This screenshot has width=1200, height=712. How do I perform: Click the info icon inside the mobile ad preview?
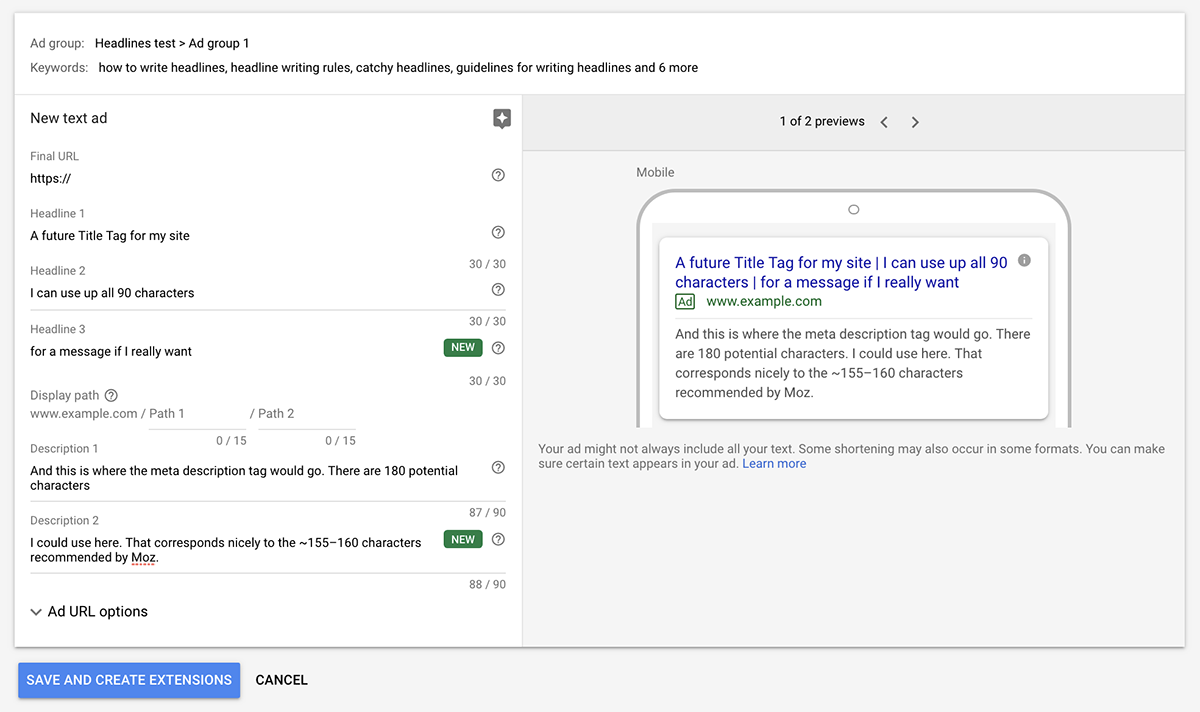1024,260
